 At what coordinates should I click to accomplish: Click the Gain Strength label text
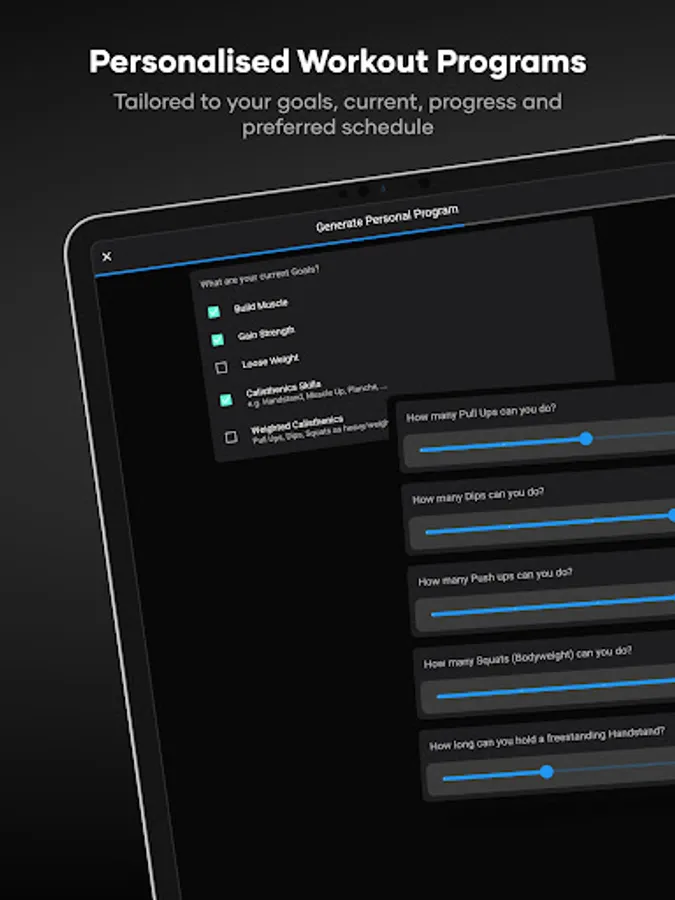click(266, 333)
